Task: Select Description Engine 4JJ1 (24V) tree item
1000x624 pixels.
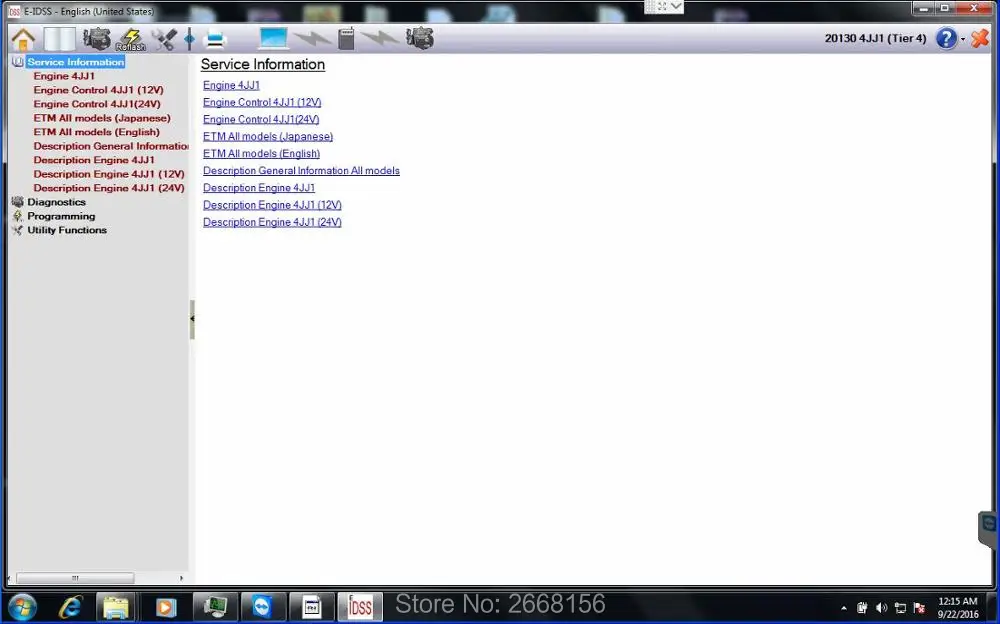Action: (109, 188)
